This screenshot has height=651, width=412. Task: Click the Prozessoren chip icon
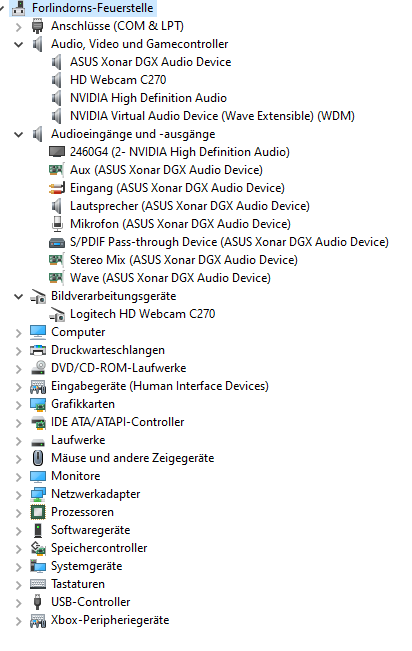38,512
